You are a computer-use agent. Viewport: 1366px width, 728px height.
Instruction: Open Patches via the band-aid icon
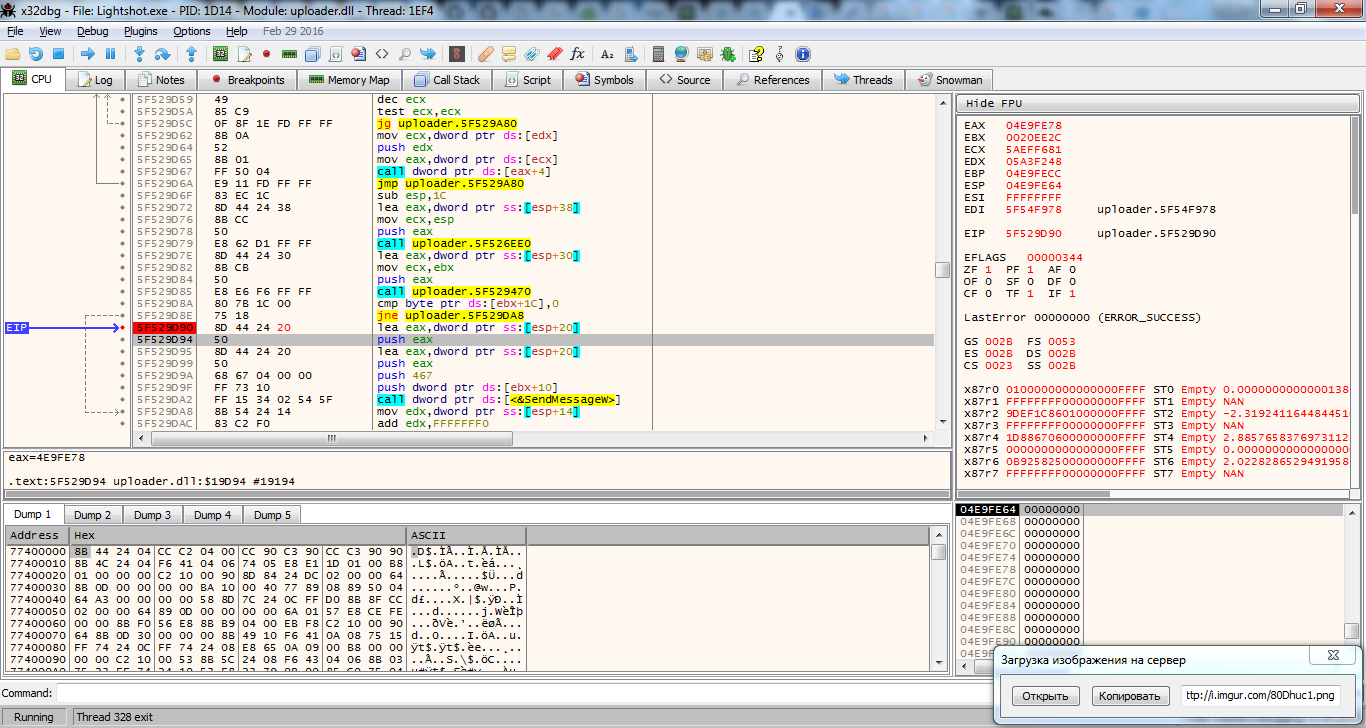pyautogui.click(x=485, y=54)
